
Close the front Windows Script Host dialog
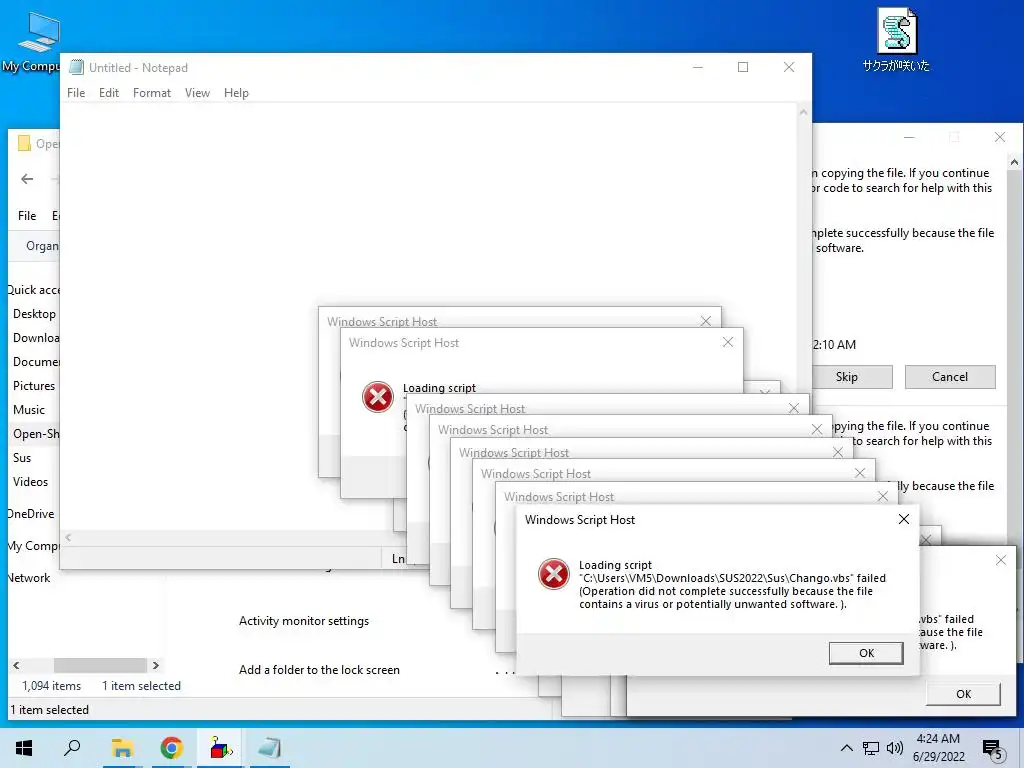click(x=904, y=519)
